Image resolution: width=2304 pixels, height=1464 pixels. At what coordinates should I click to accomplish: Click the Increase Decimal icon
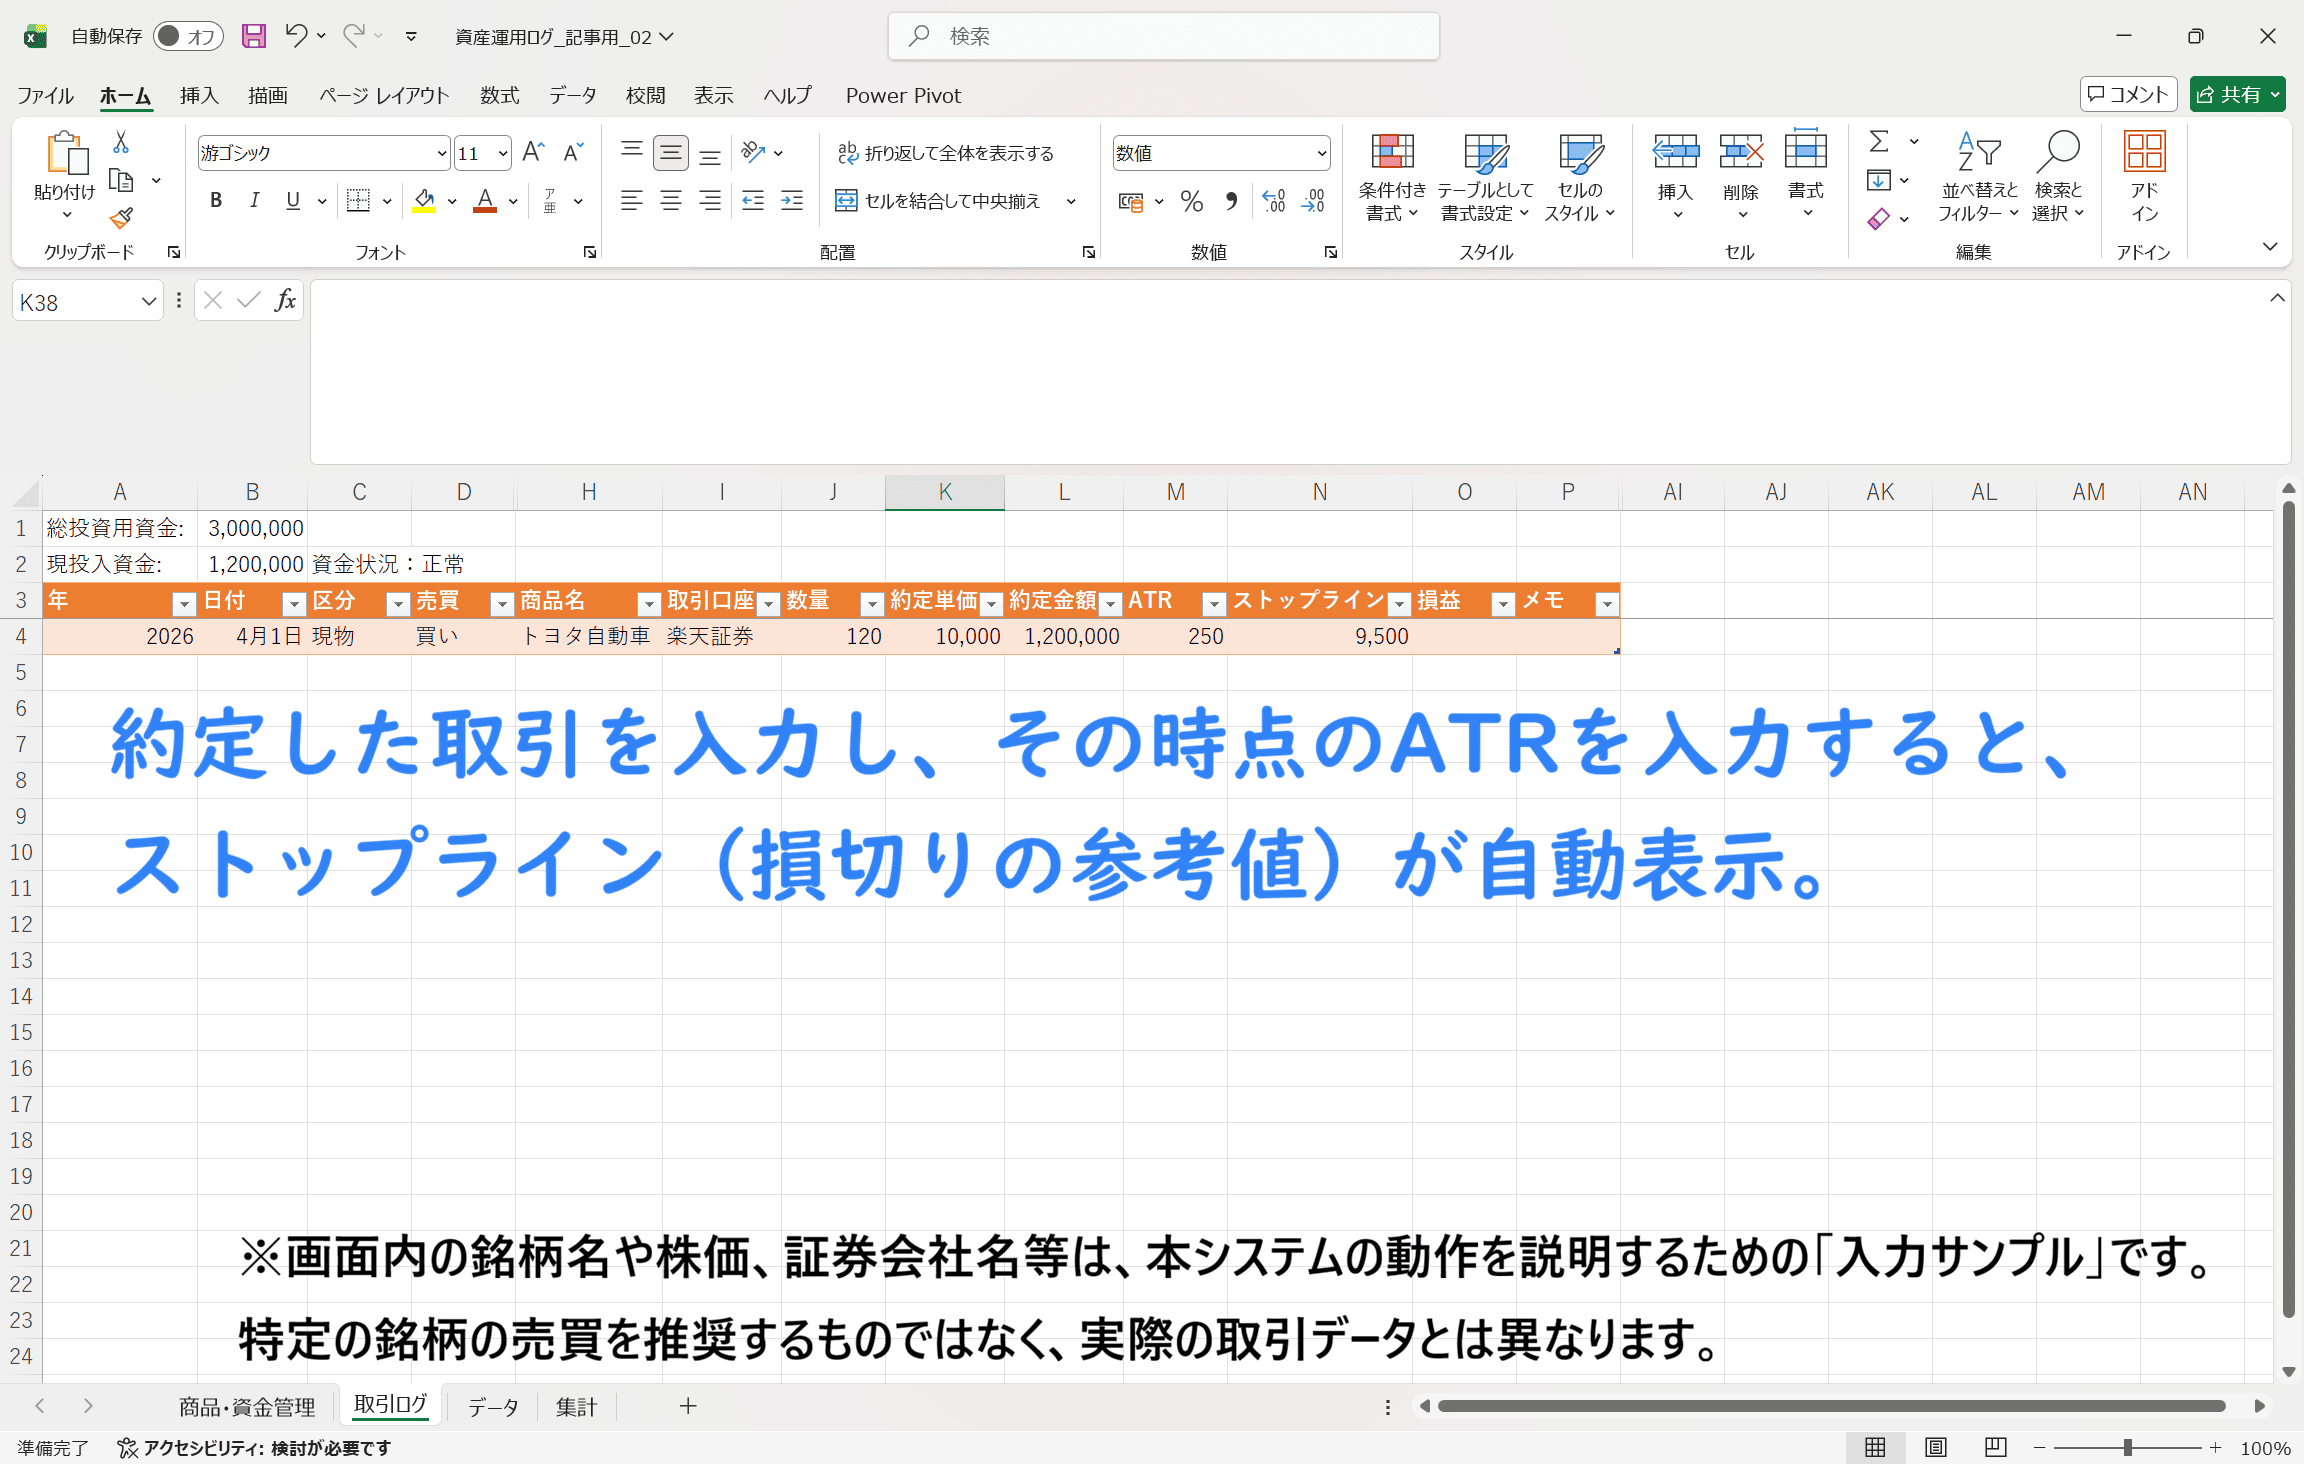click(x=1274, y=201)
